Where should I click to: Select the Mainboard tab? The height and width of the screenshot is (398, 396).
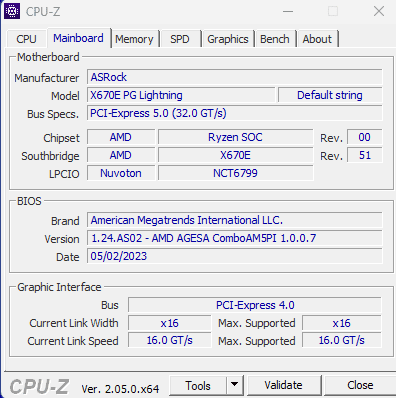78,38
